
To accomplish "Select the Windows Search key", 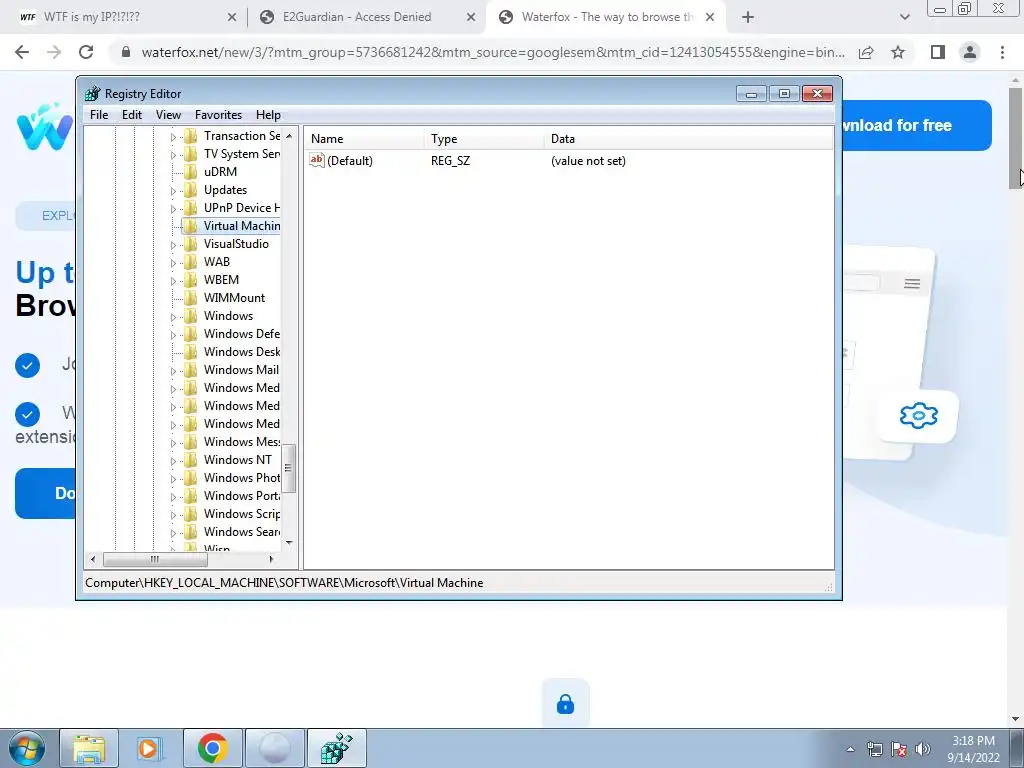I will click(x=242, y=532).
